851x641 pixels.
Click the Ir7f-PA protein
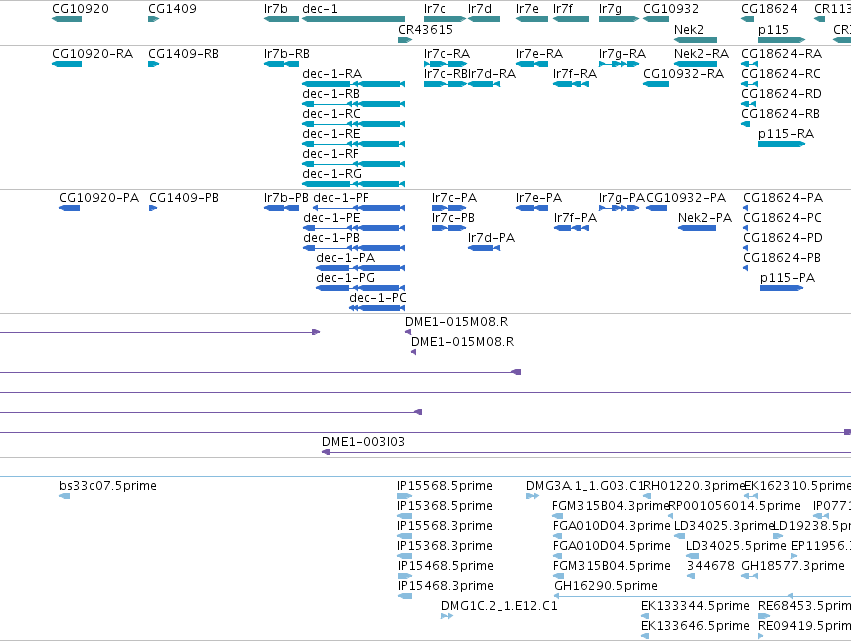tap(571, 229)
